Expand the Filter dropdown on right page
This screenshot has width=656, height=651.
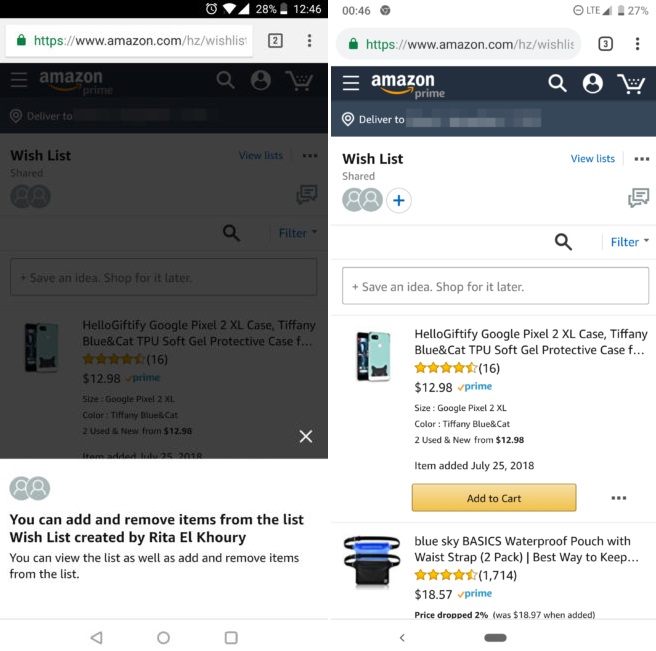(x=629, y=242)
